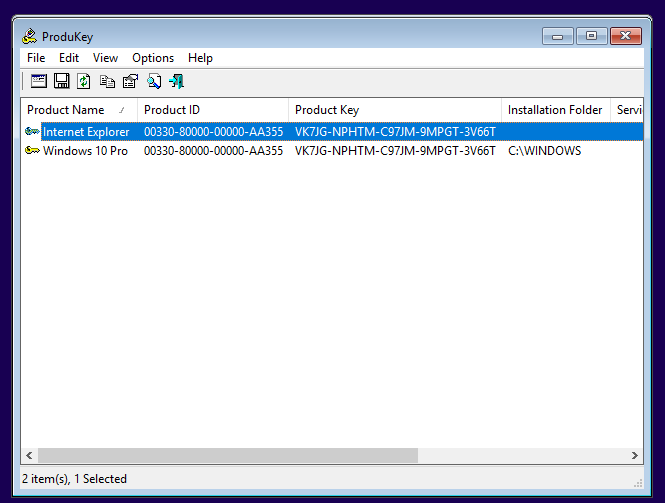Click the ProduKey title bar app icon
The width and height of the screenshot is (665, 503).
29,36
